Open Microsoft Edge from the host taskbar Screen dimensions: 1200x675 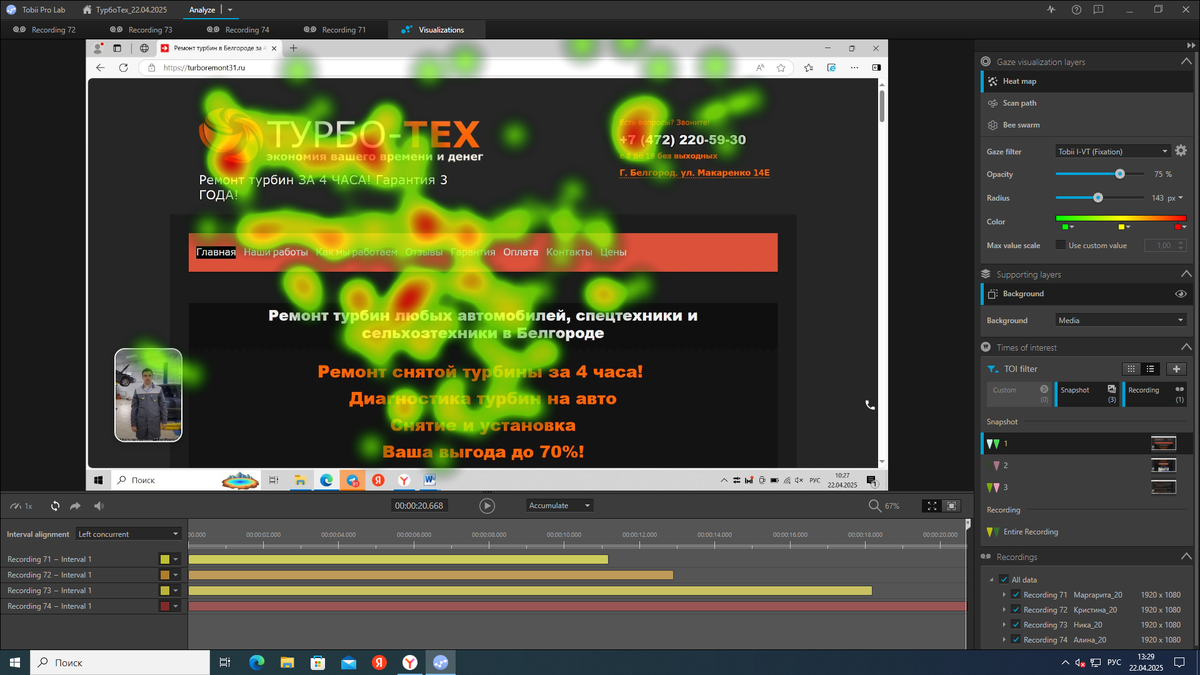pyautogui.click(x=256, y=662)
